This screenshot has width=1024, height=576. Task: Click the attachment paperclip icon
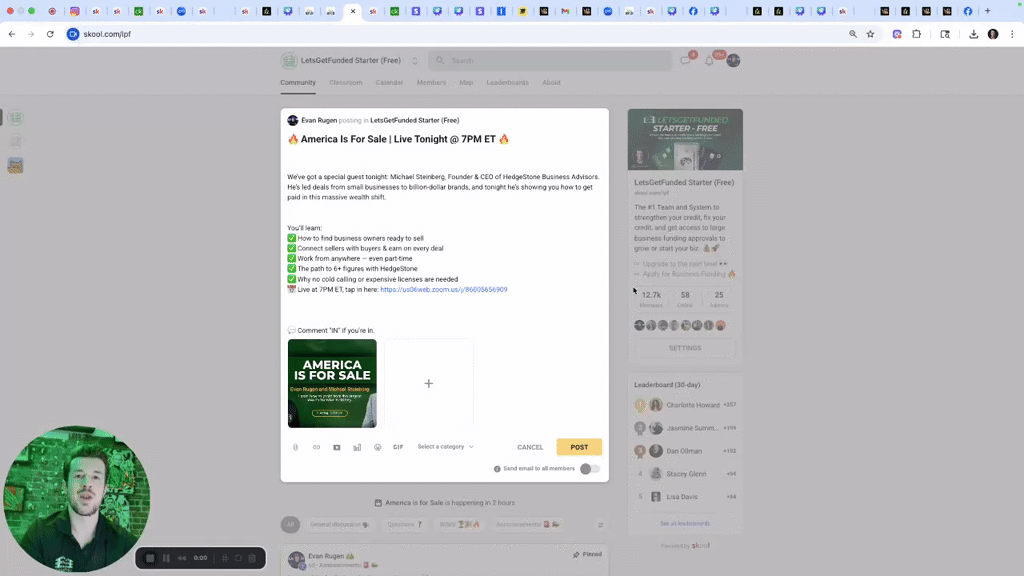point(295,447)
